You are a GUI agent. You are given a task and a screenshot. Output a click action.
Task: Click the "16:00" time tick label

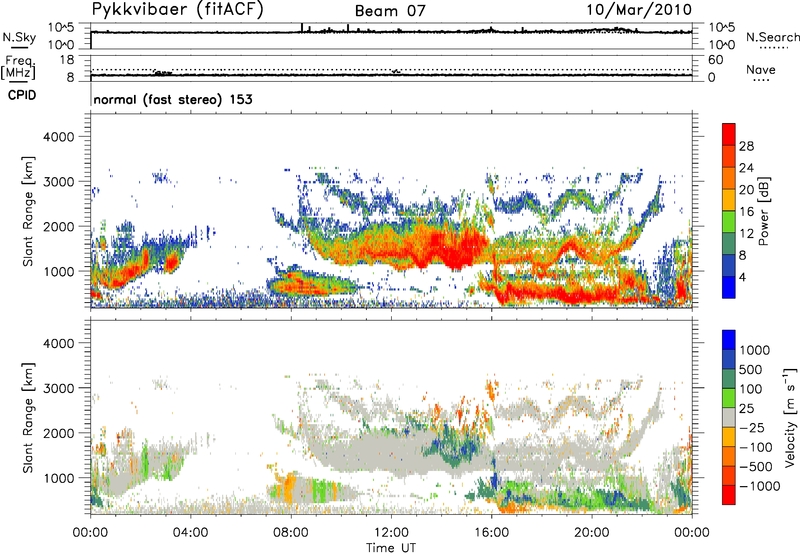pyautogui.click(x=491, y=533)
